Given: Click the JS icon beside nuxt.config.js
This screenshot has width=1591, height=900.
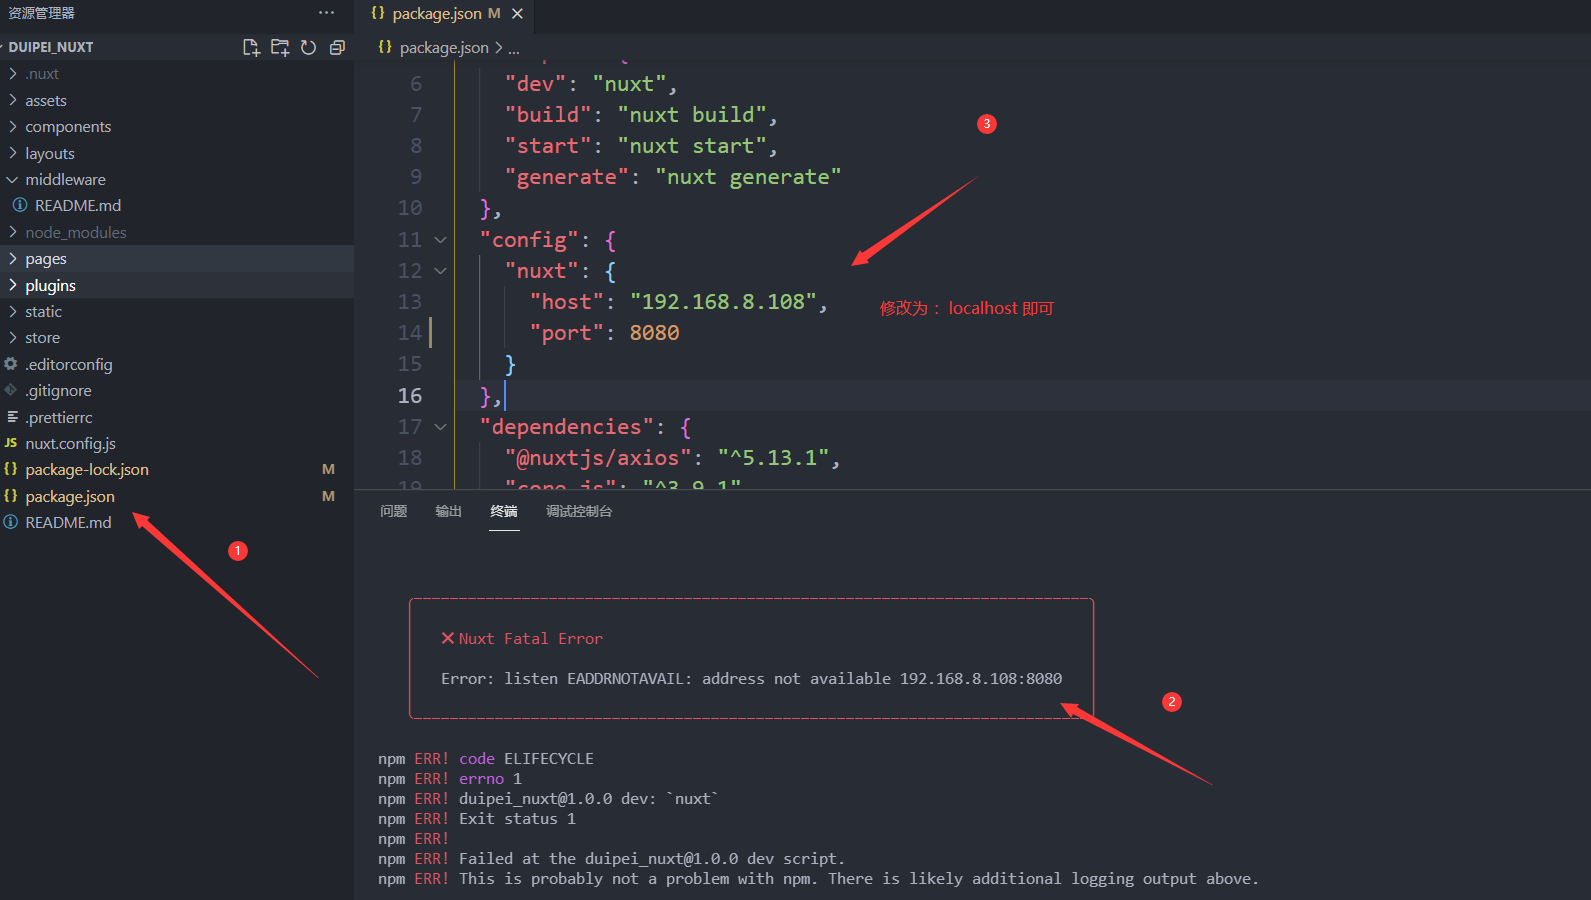Looking at the screenshot, I should [x=11, y=443].
